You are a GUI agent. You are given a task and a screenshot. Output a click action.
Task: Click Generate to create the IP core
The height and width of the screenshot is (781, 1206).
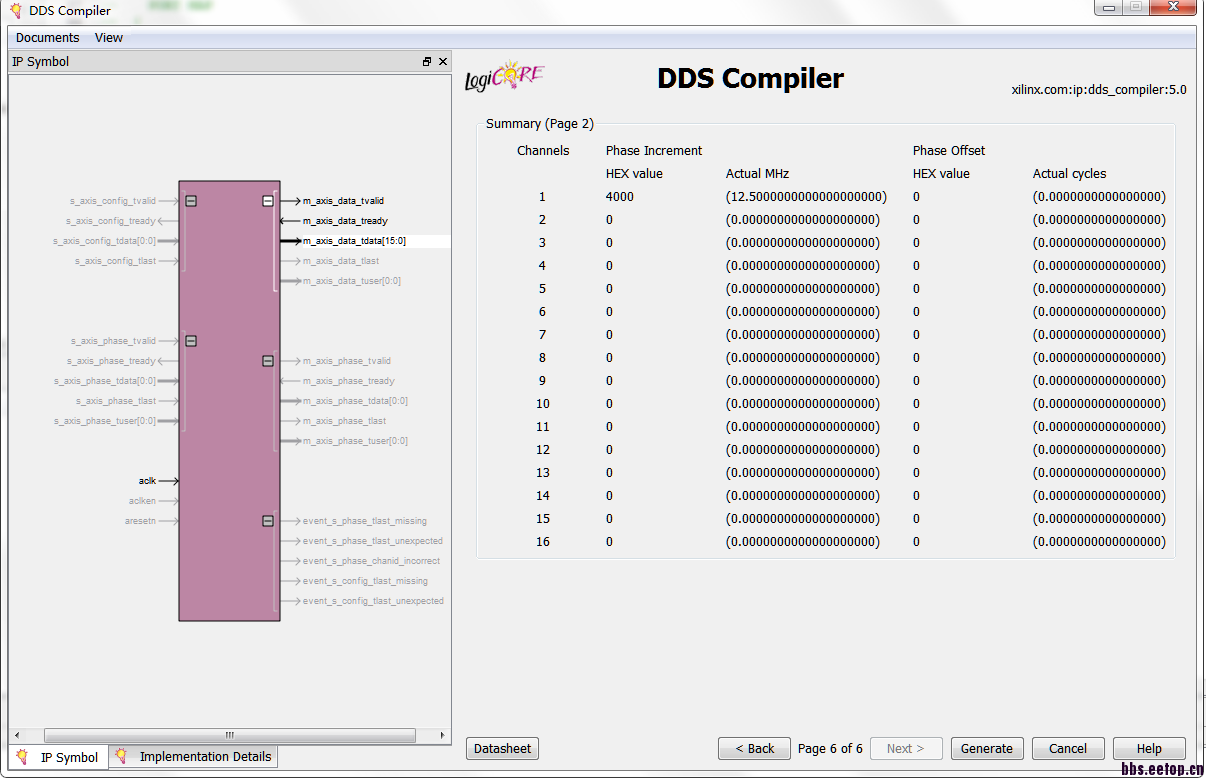[x=987, y=748]
